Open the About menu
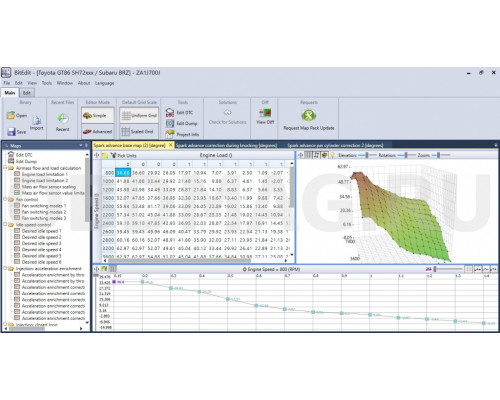The height and width of the screenshot is (400, 500). click(x=84, y=83)
